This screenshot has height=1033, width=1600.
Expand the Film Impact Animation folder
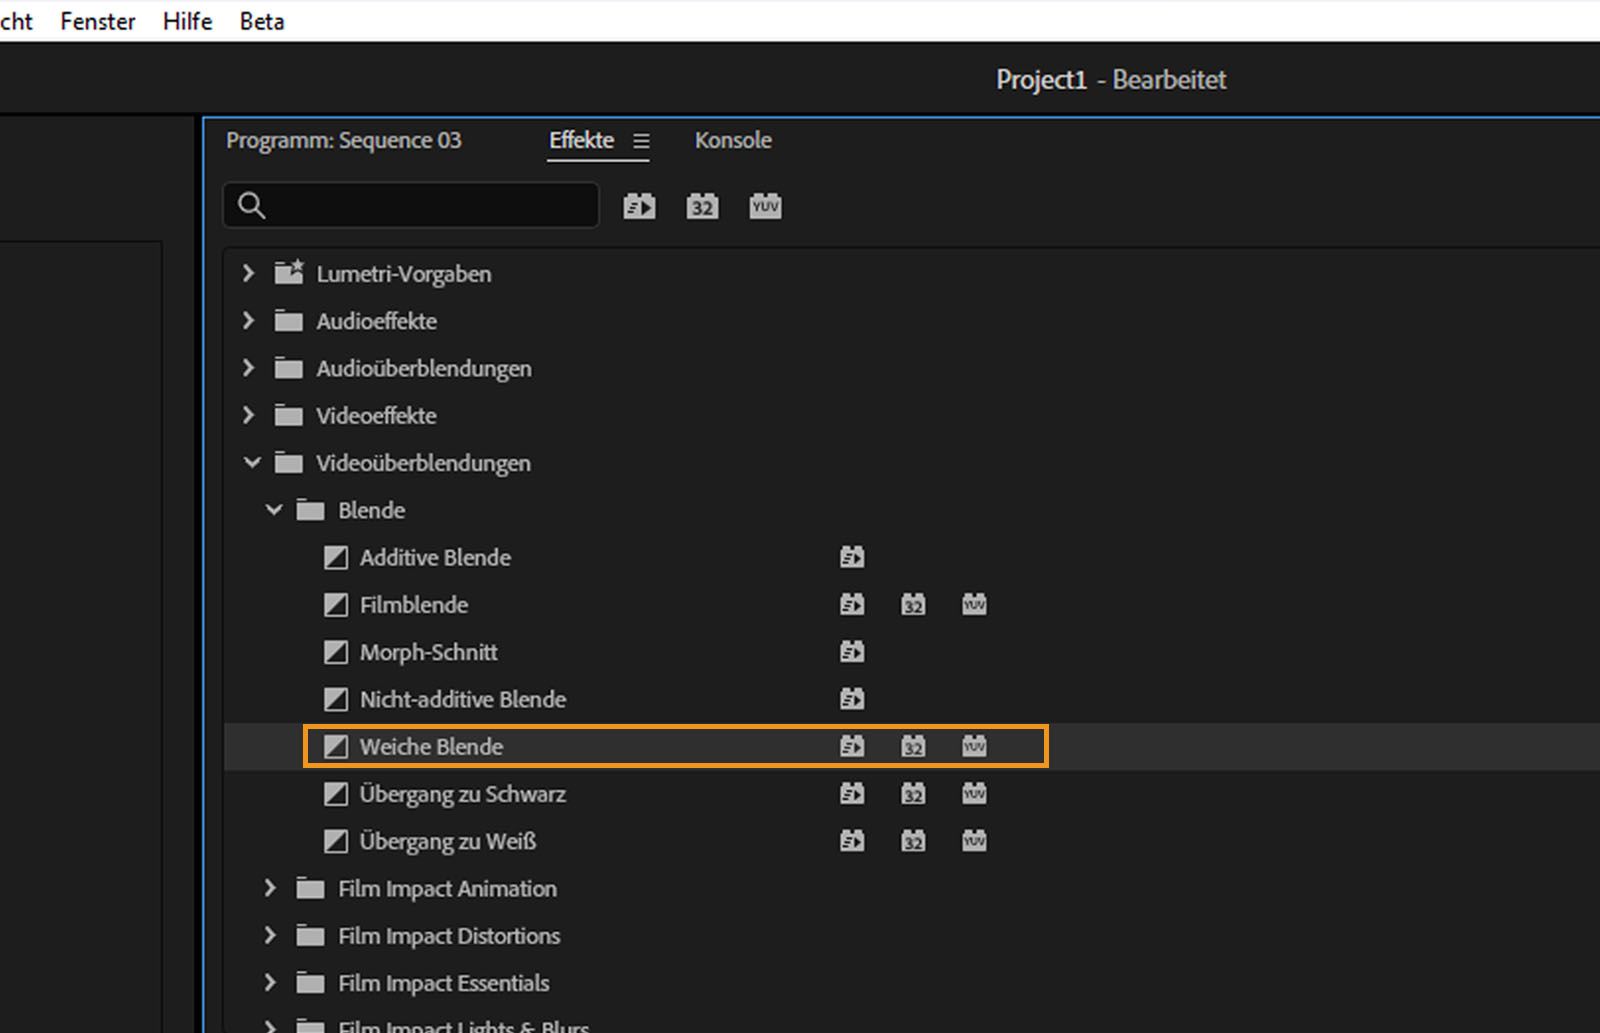click(x=270, y=888)
